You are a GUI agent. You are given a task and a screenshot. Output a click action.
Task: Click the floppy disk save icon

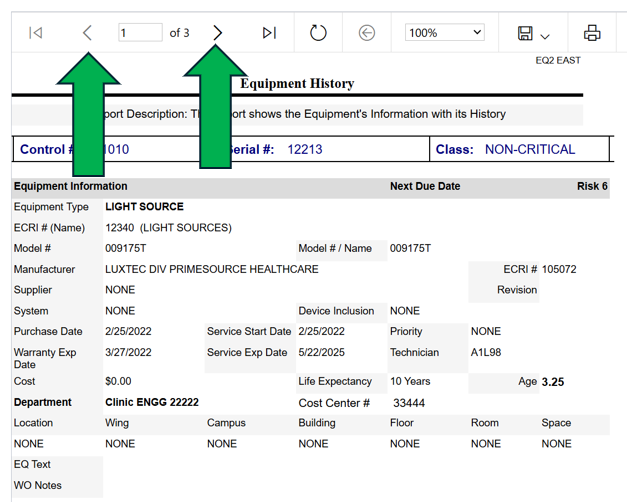point(525,34)
